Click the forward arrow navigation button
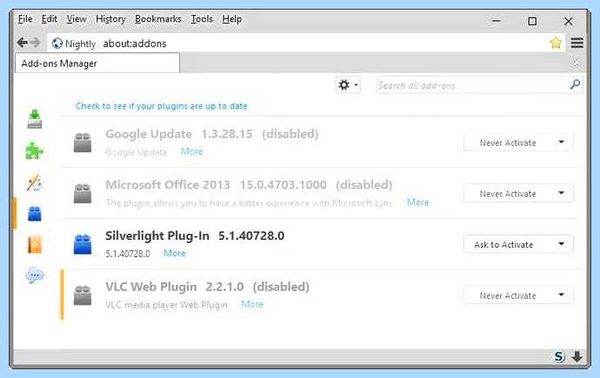The width and height of the screenshot is (600, 378). click(35, 42)
